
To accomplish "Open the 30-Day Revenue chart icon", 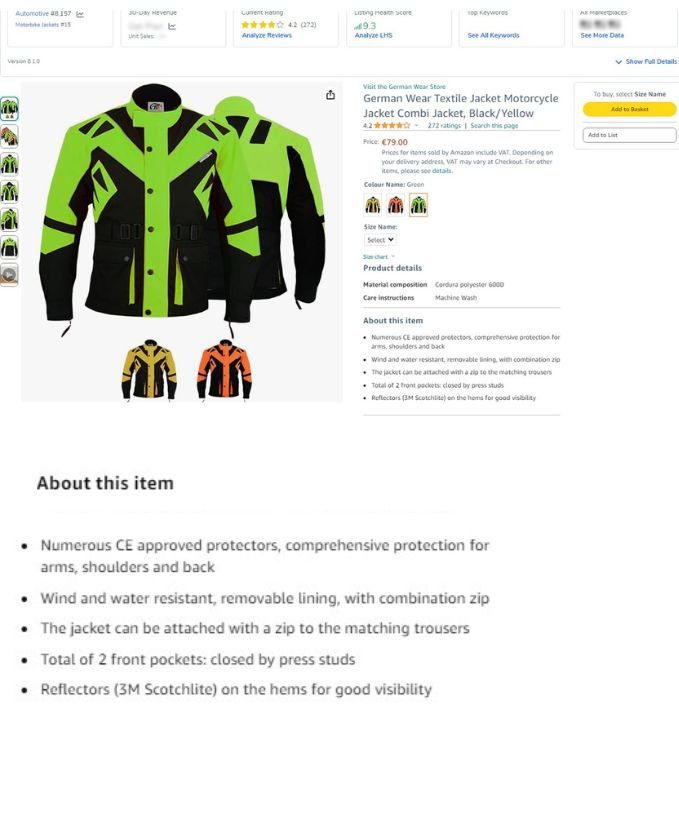I will 172,26.
